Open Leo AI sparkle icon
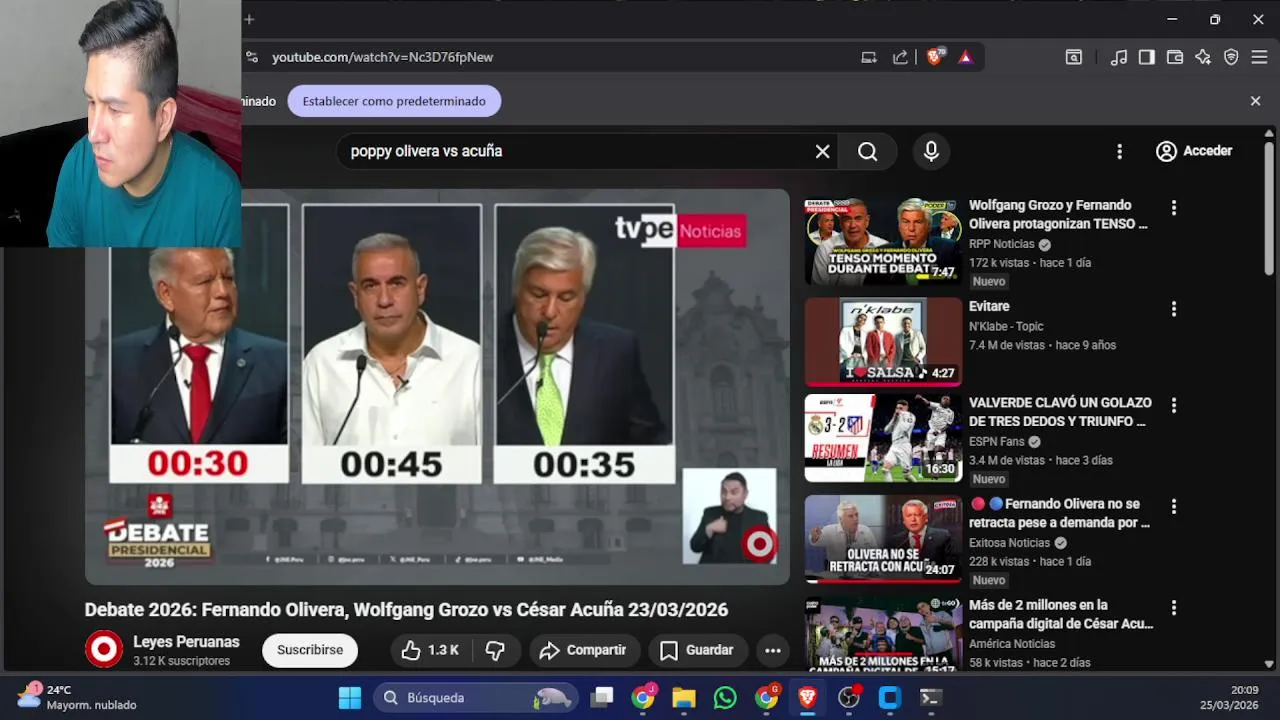Viewport: 1280px width, 720px height. click(1203, 57)
